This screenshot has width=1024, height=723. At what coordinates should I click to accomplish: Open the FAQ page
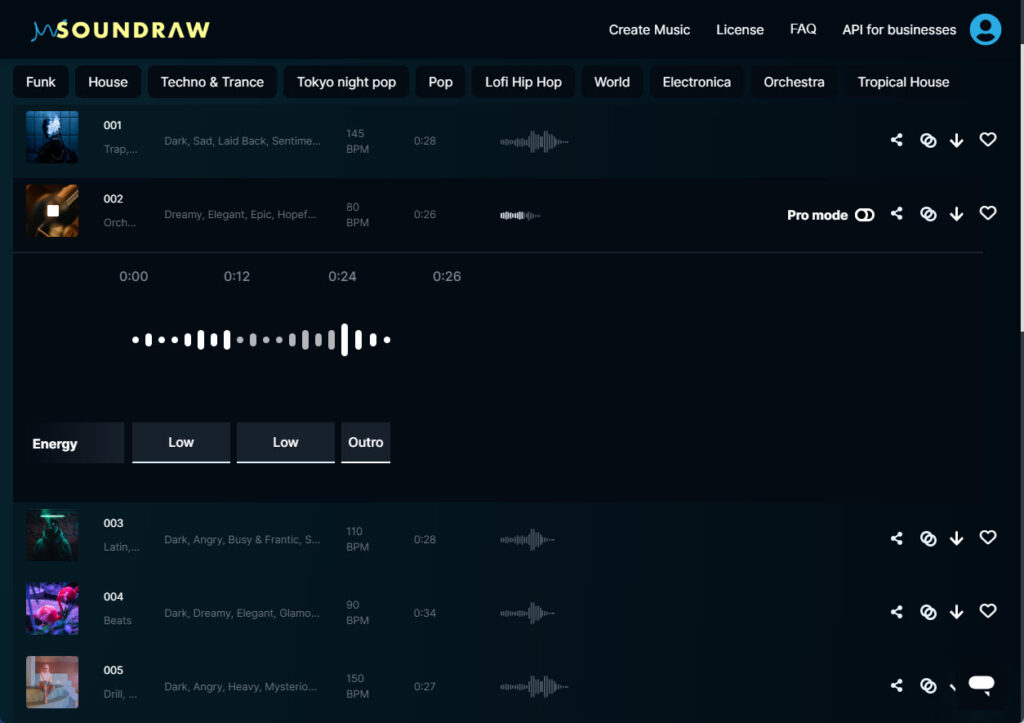[803, 29]
